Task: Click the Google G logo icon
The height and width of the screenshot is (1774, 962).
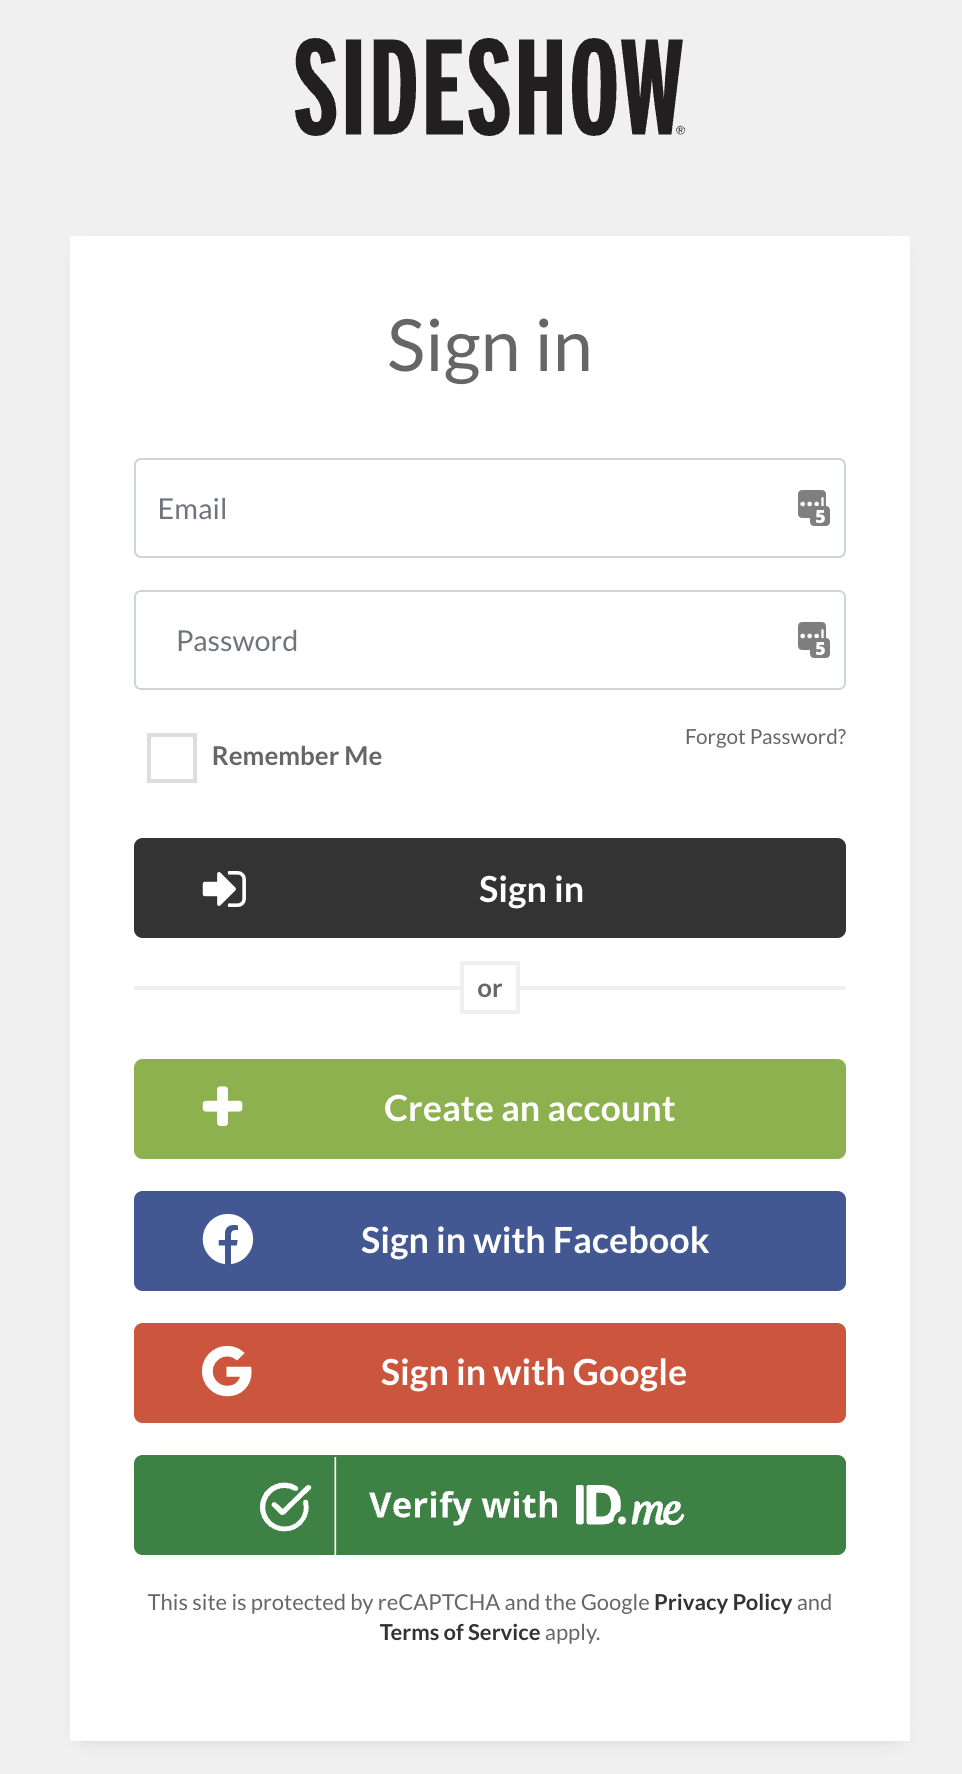Action: (x=227, y=1371)
